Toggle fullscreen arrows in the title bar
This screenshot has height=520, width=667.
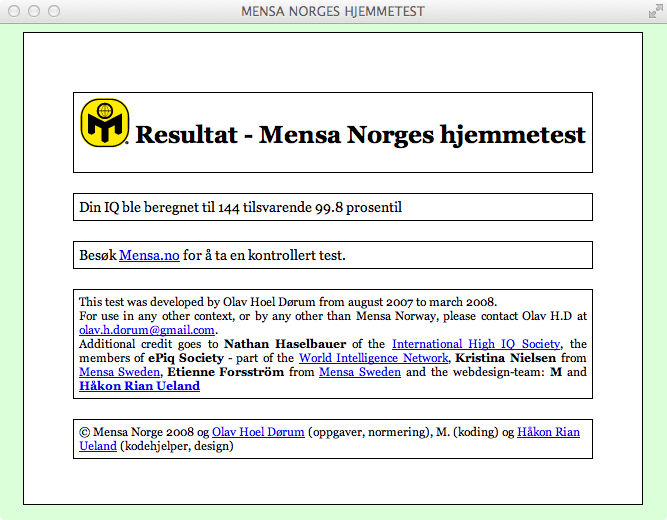[655, 11]
